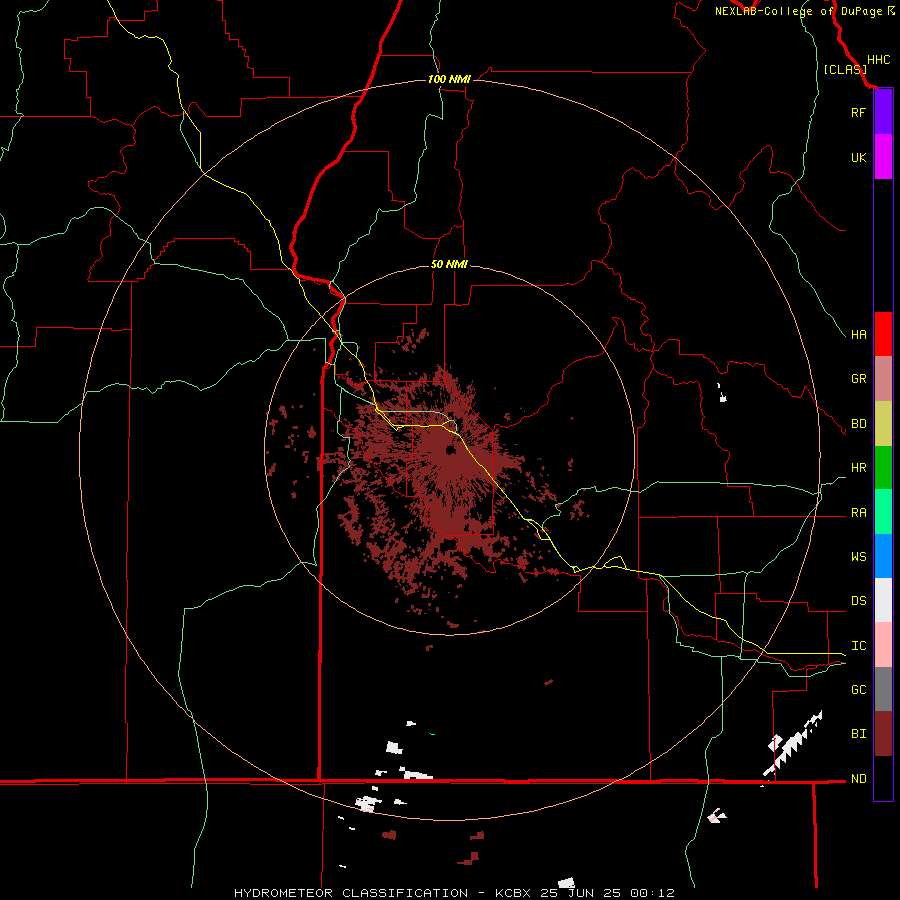Click the IC legend label

[858, 646]
